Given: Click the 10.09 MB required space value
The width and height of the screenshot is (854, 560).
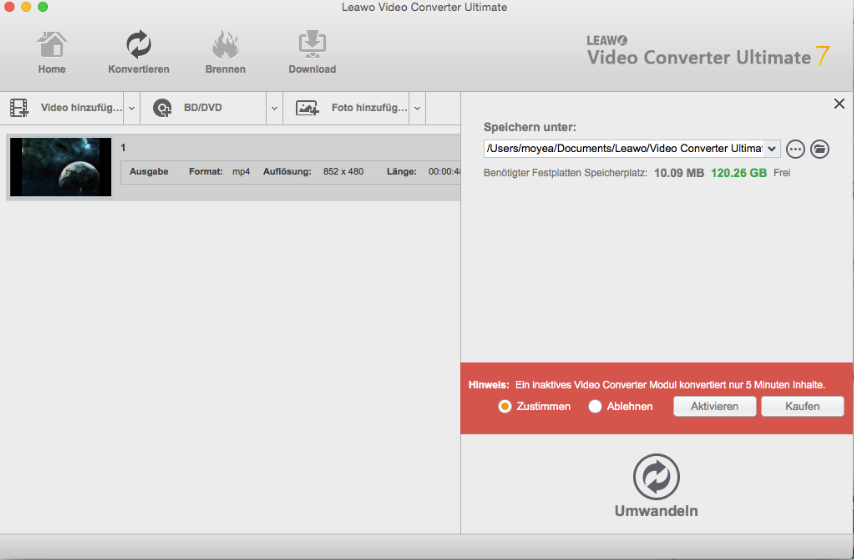Looking at the screenshot, I should coord(679,173).
